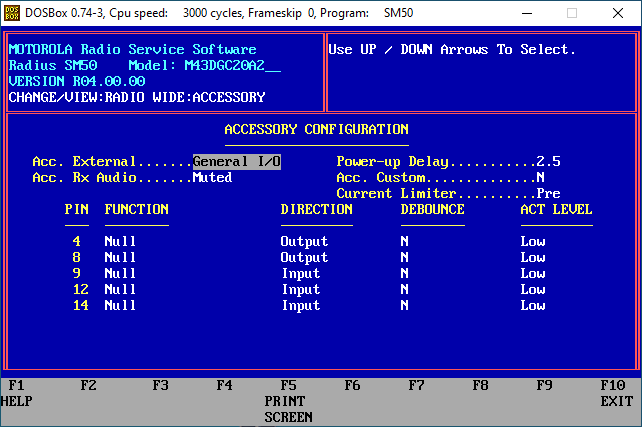Select pin 9 debounce N value
The image size is (642, 427).
tap(404, 273)
